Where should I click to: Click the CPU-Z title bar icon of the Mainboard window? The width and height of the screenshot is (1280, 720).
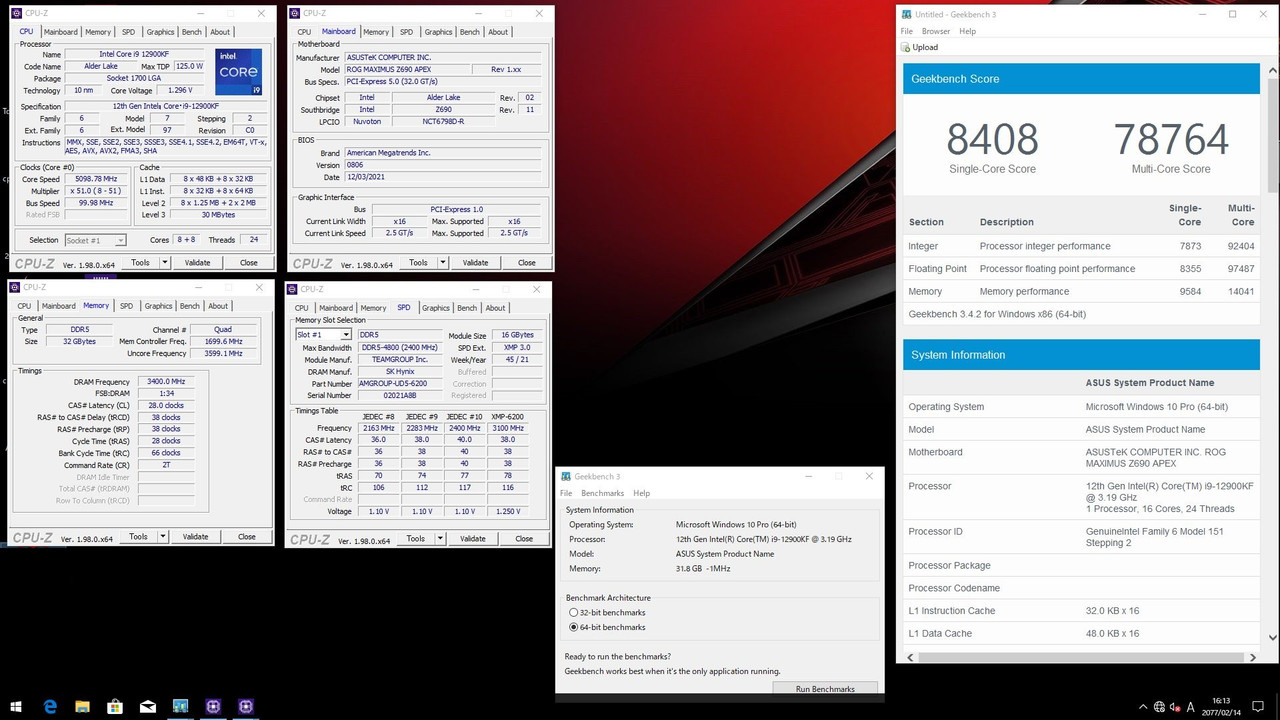[295, 13]
